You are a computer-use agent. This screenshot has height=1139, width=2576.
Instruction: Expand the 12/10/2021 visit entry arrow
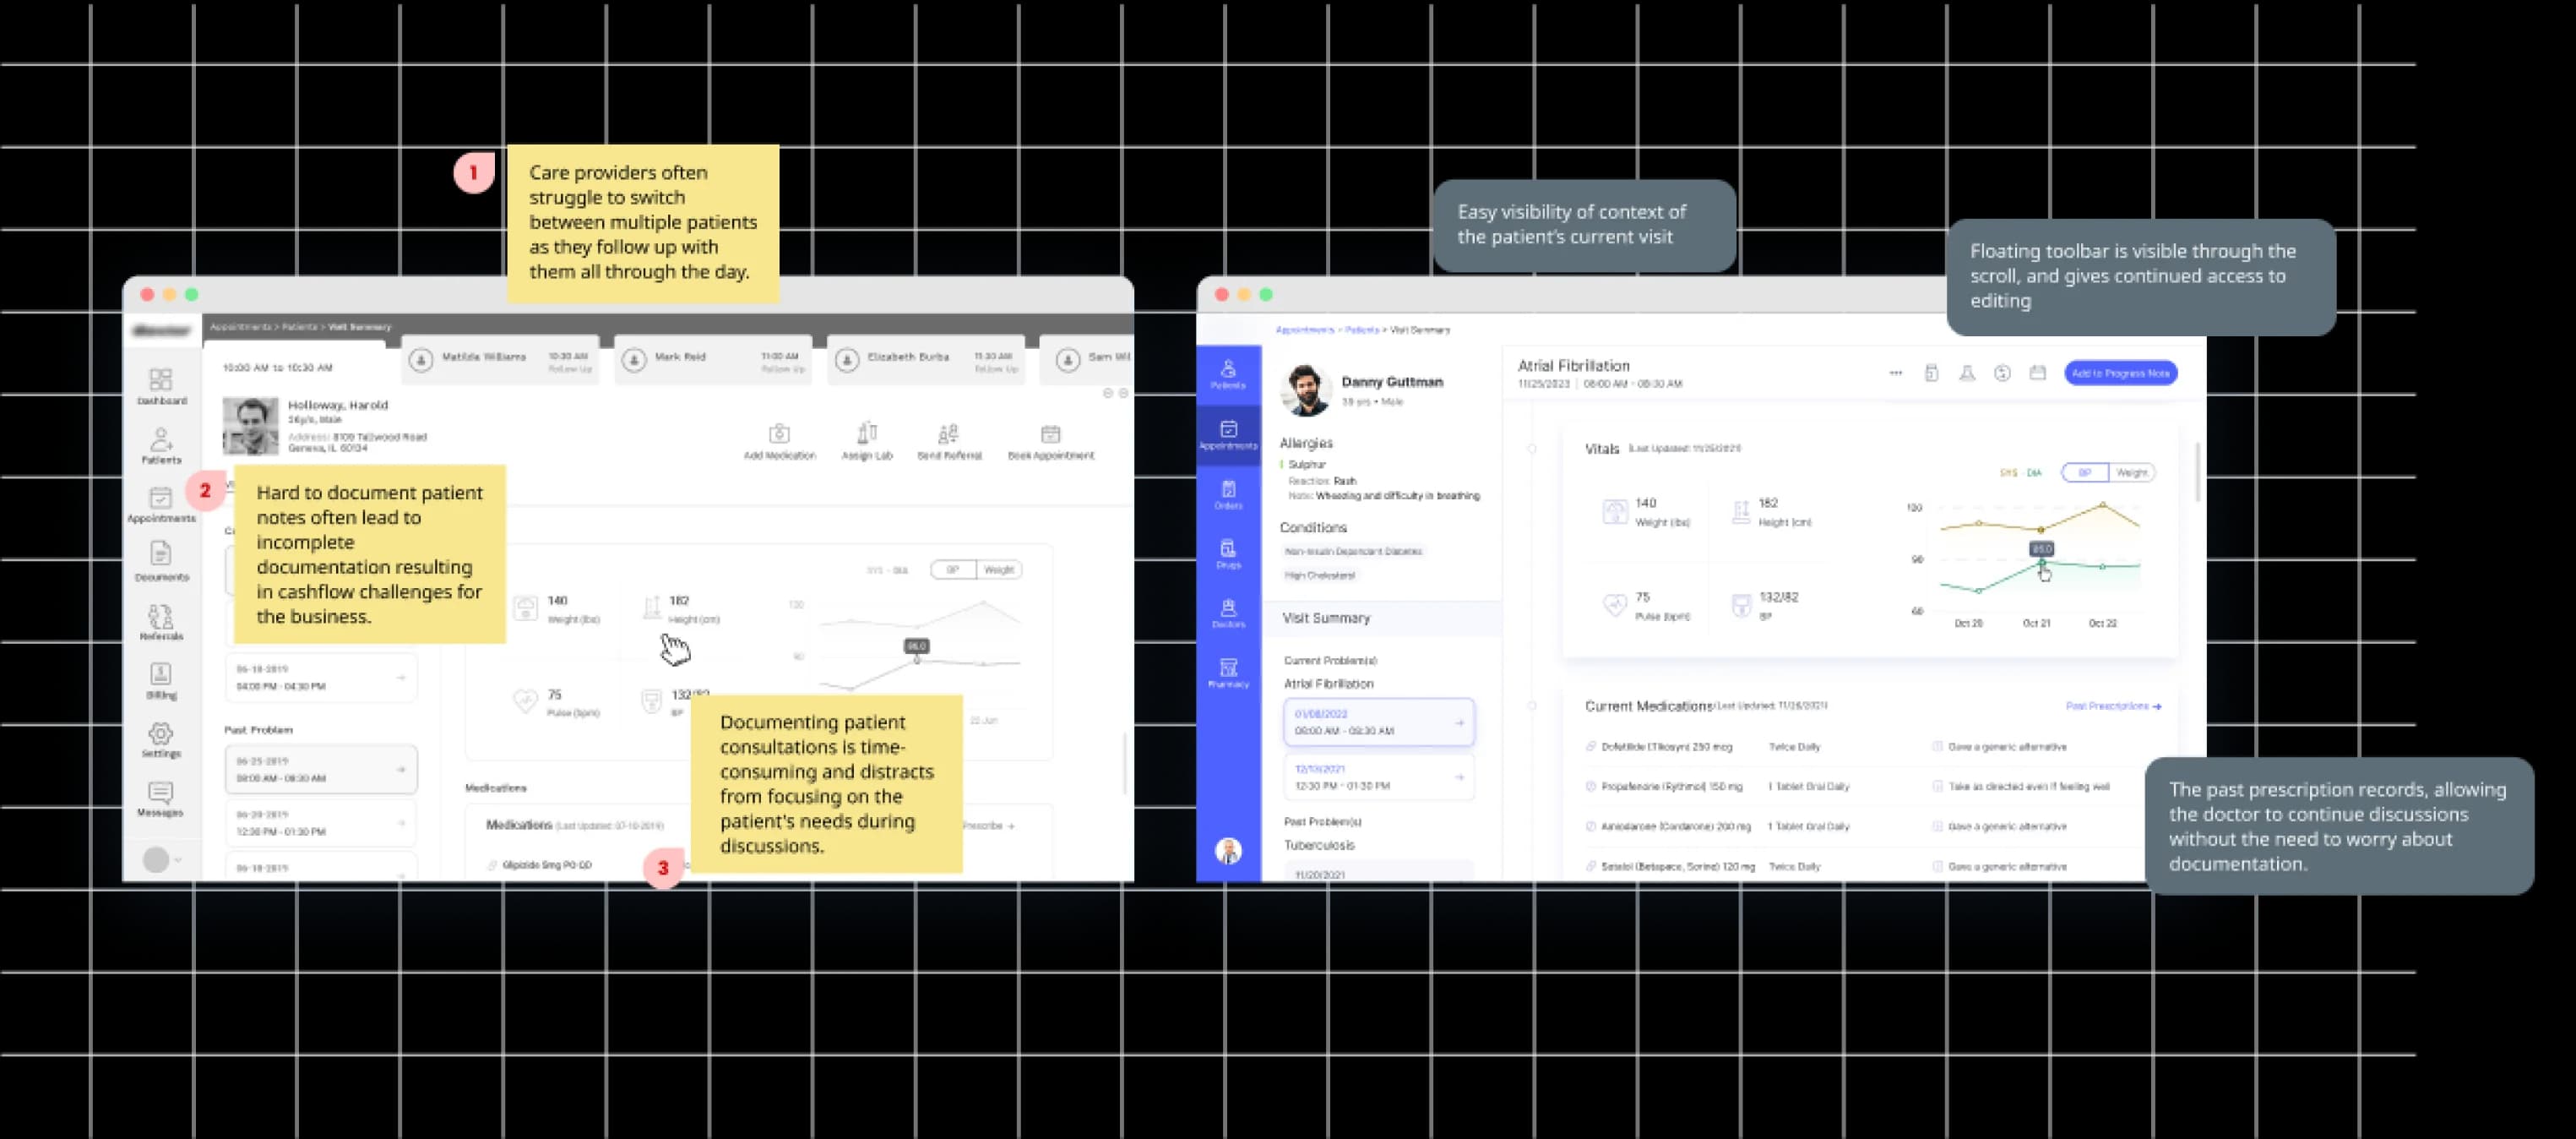pyautogui.click(x=1459, y=777)
